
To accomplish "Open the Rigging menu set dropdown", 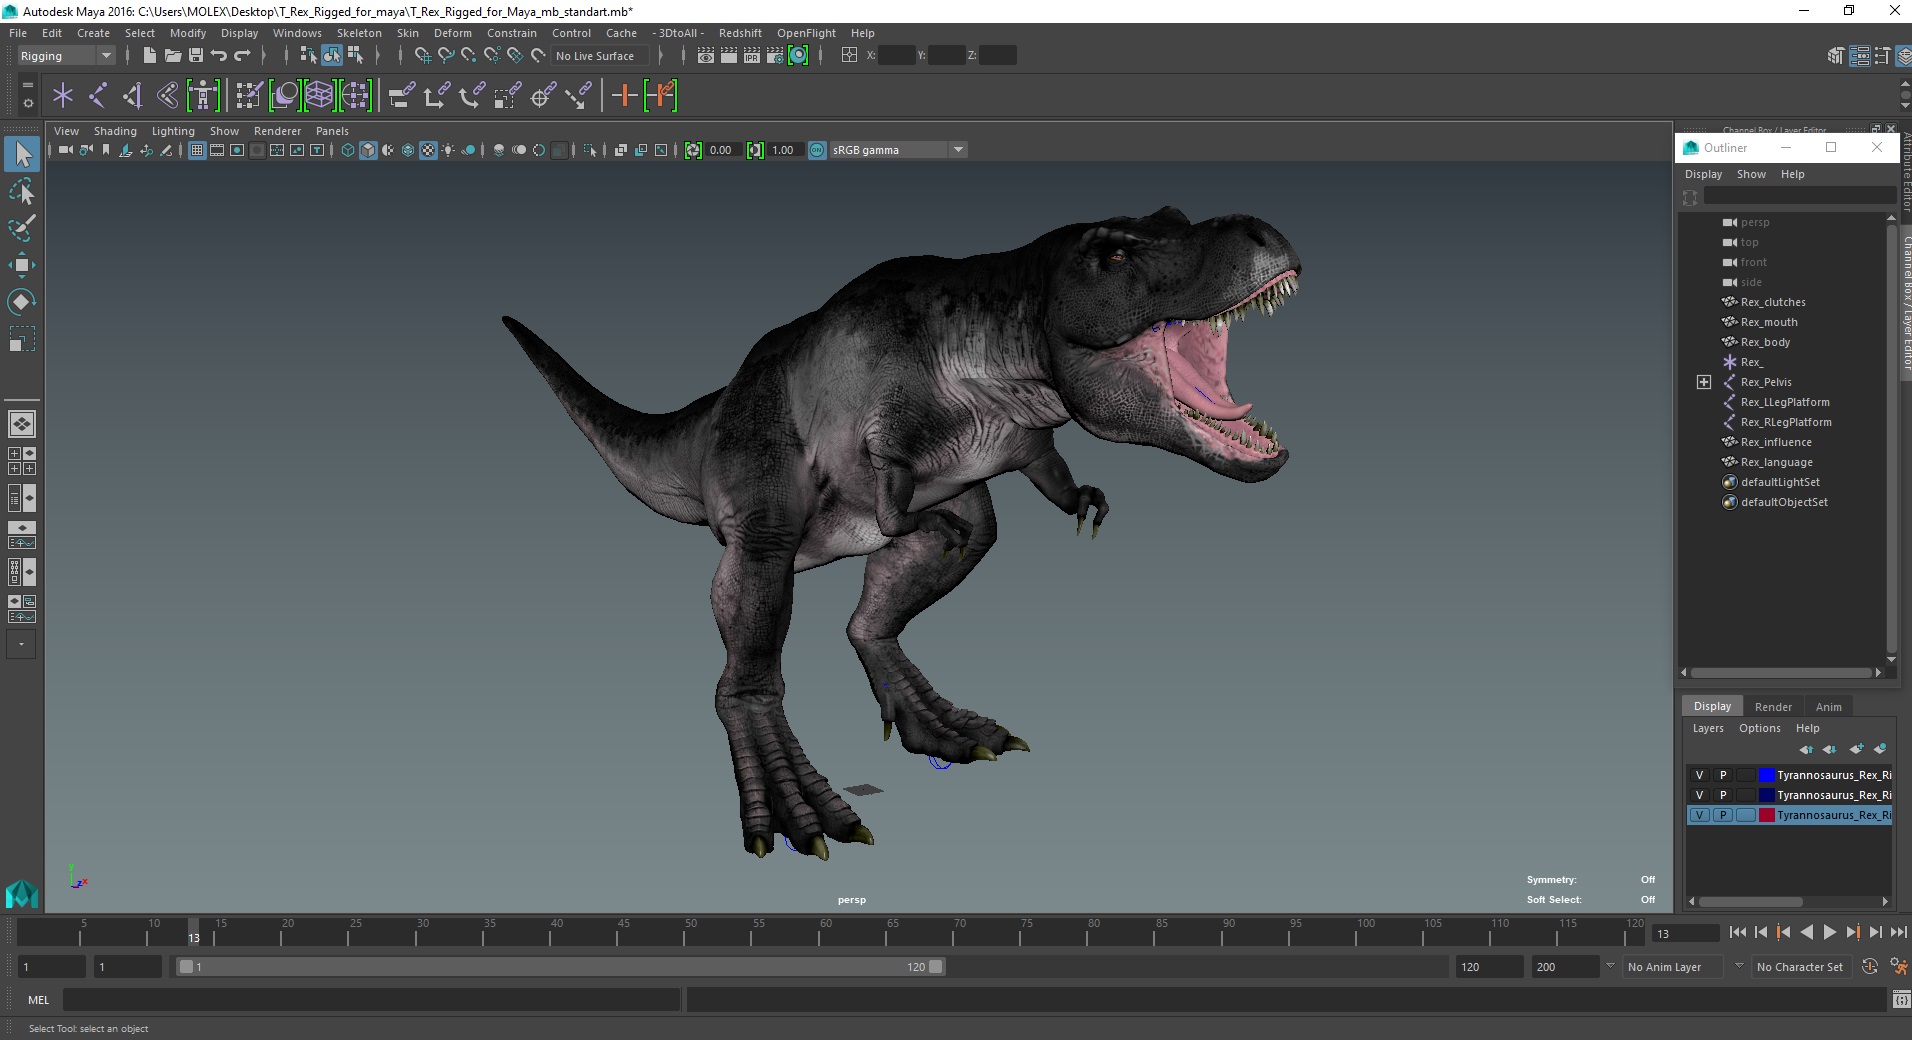I will click(x=66, y=56).
